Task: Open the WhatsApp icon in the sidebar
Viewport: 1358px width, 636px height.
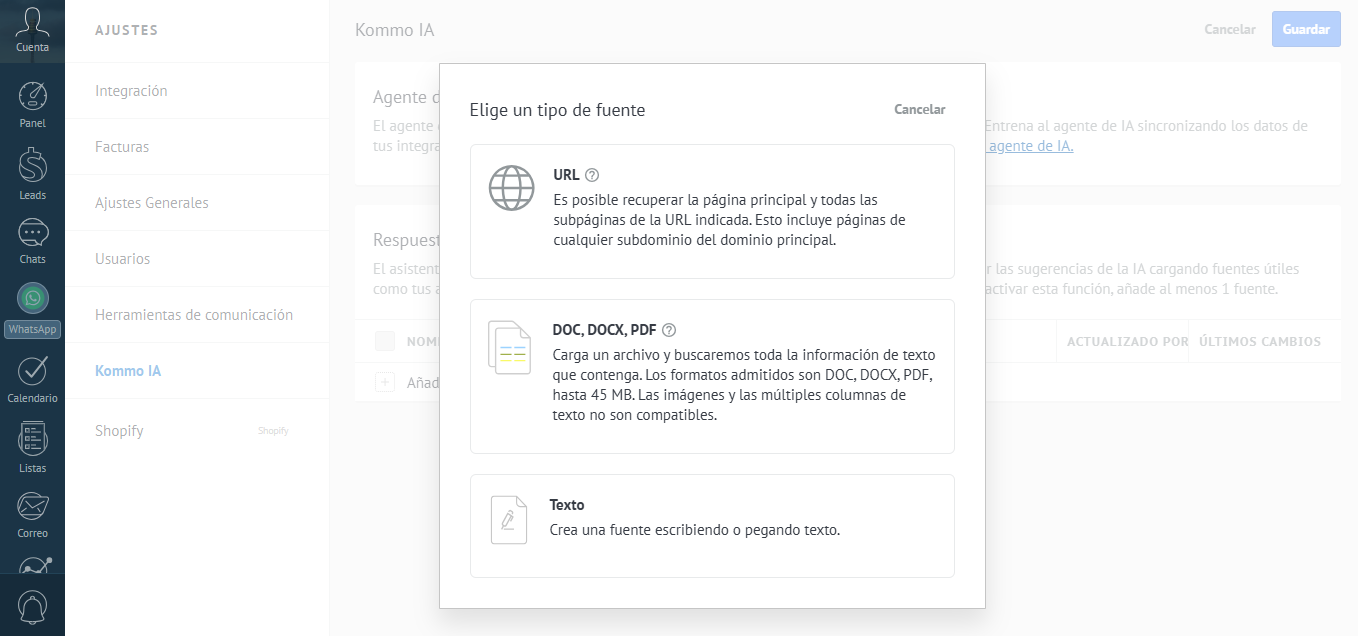Action: [32, 298]
